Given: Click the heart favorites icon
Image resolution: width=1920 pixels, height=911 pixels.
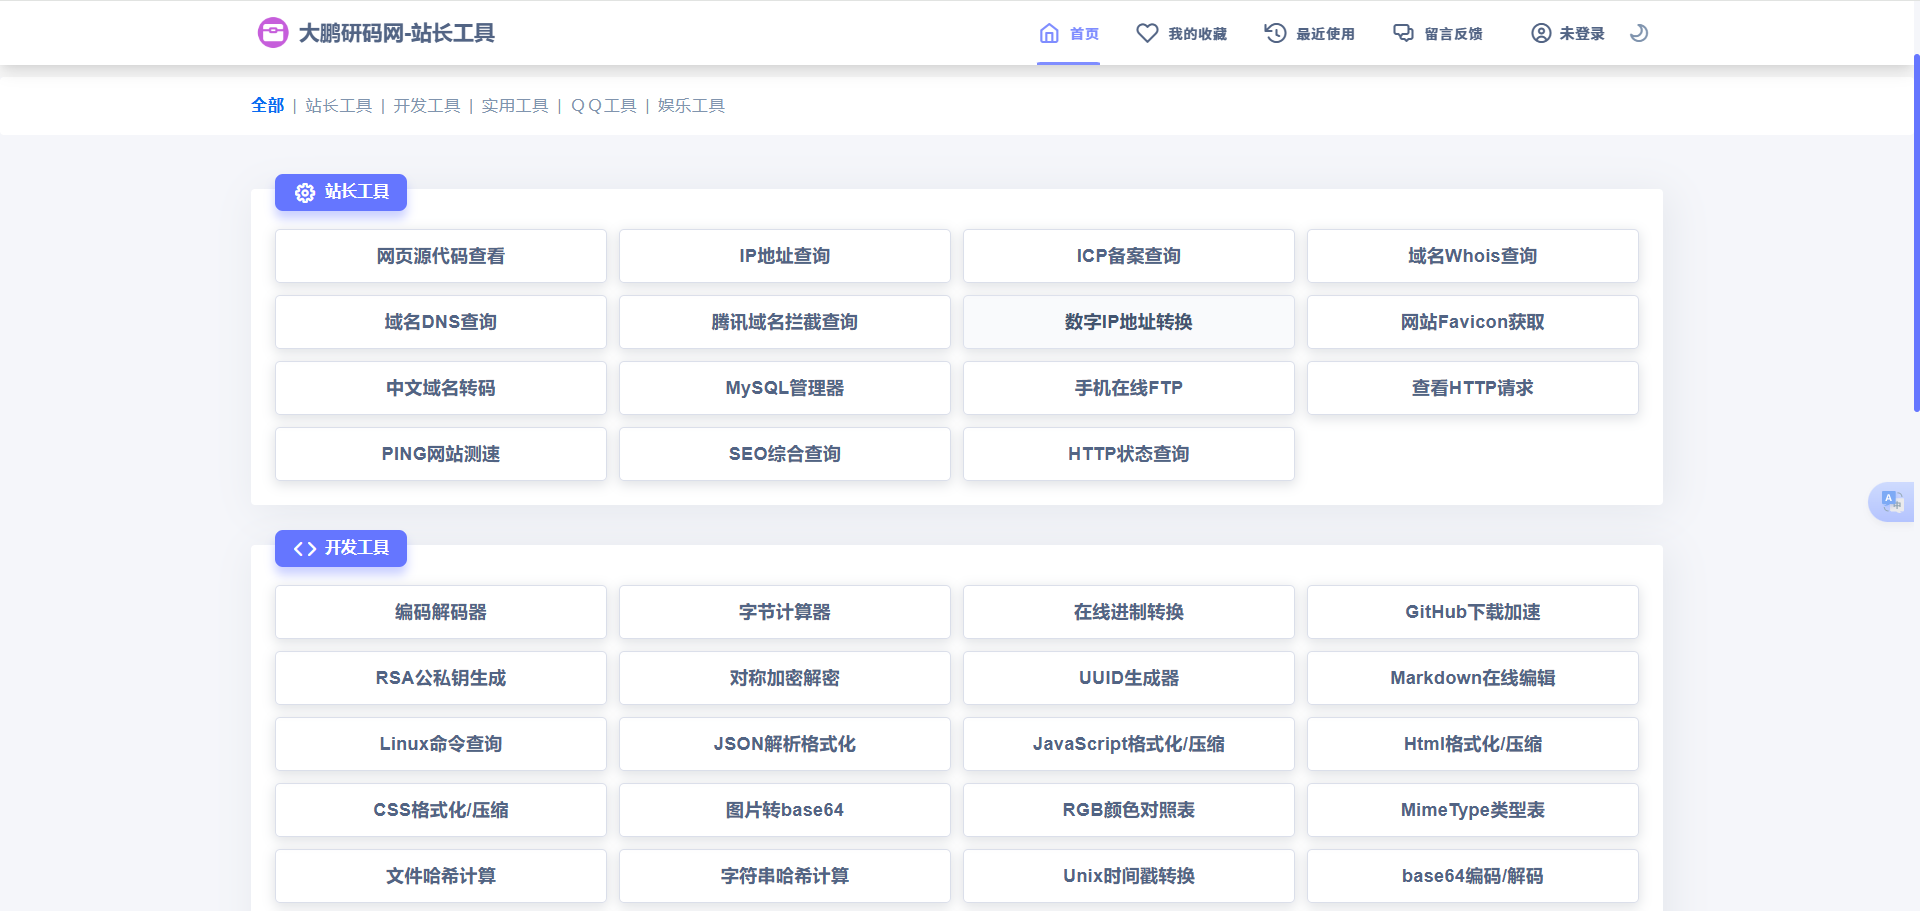Looking at the screenshot, I should click(x=1147, y=33).
